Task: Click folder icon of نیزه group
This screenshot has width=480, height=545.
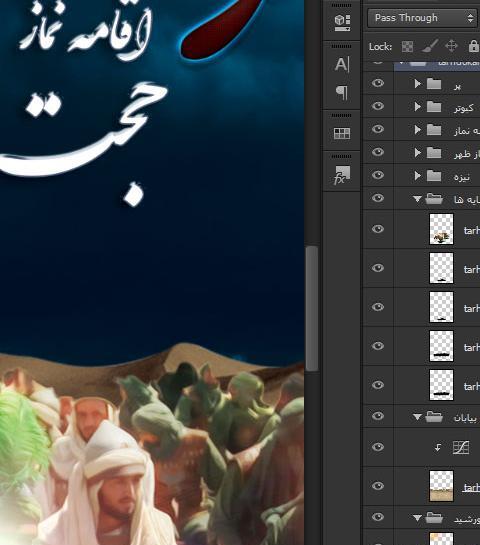Action: pos(434,176)
